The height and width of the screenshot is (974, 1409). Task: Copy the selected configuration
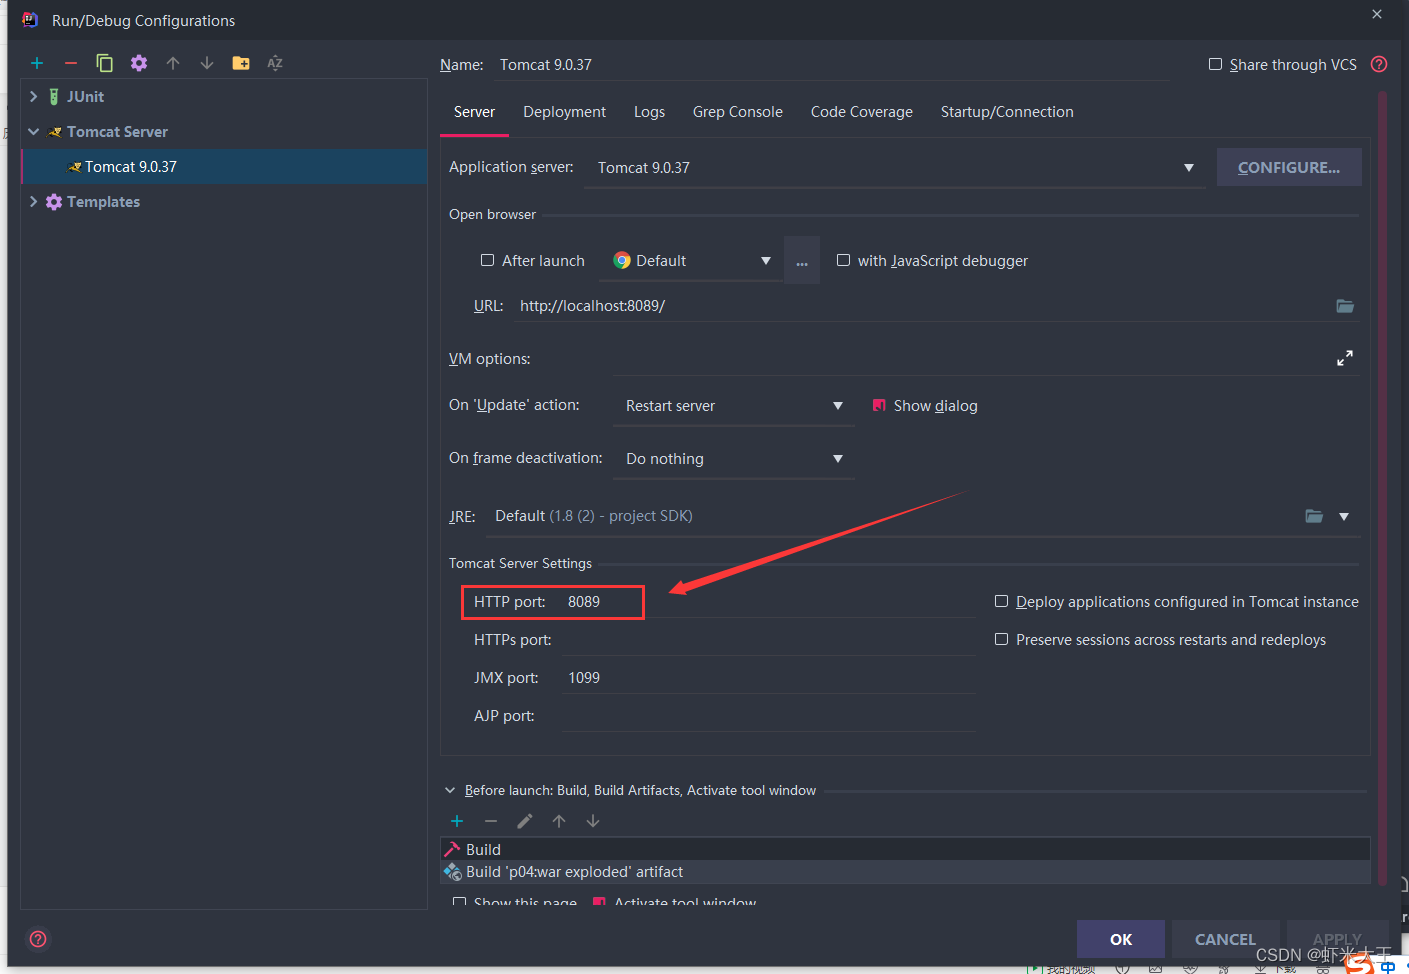click(x=104, y=63)
